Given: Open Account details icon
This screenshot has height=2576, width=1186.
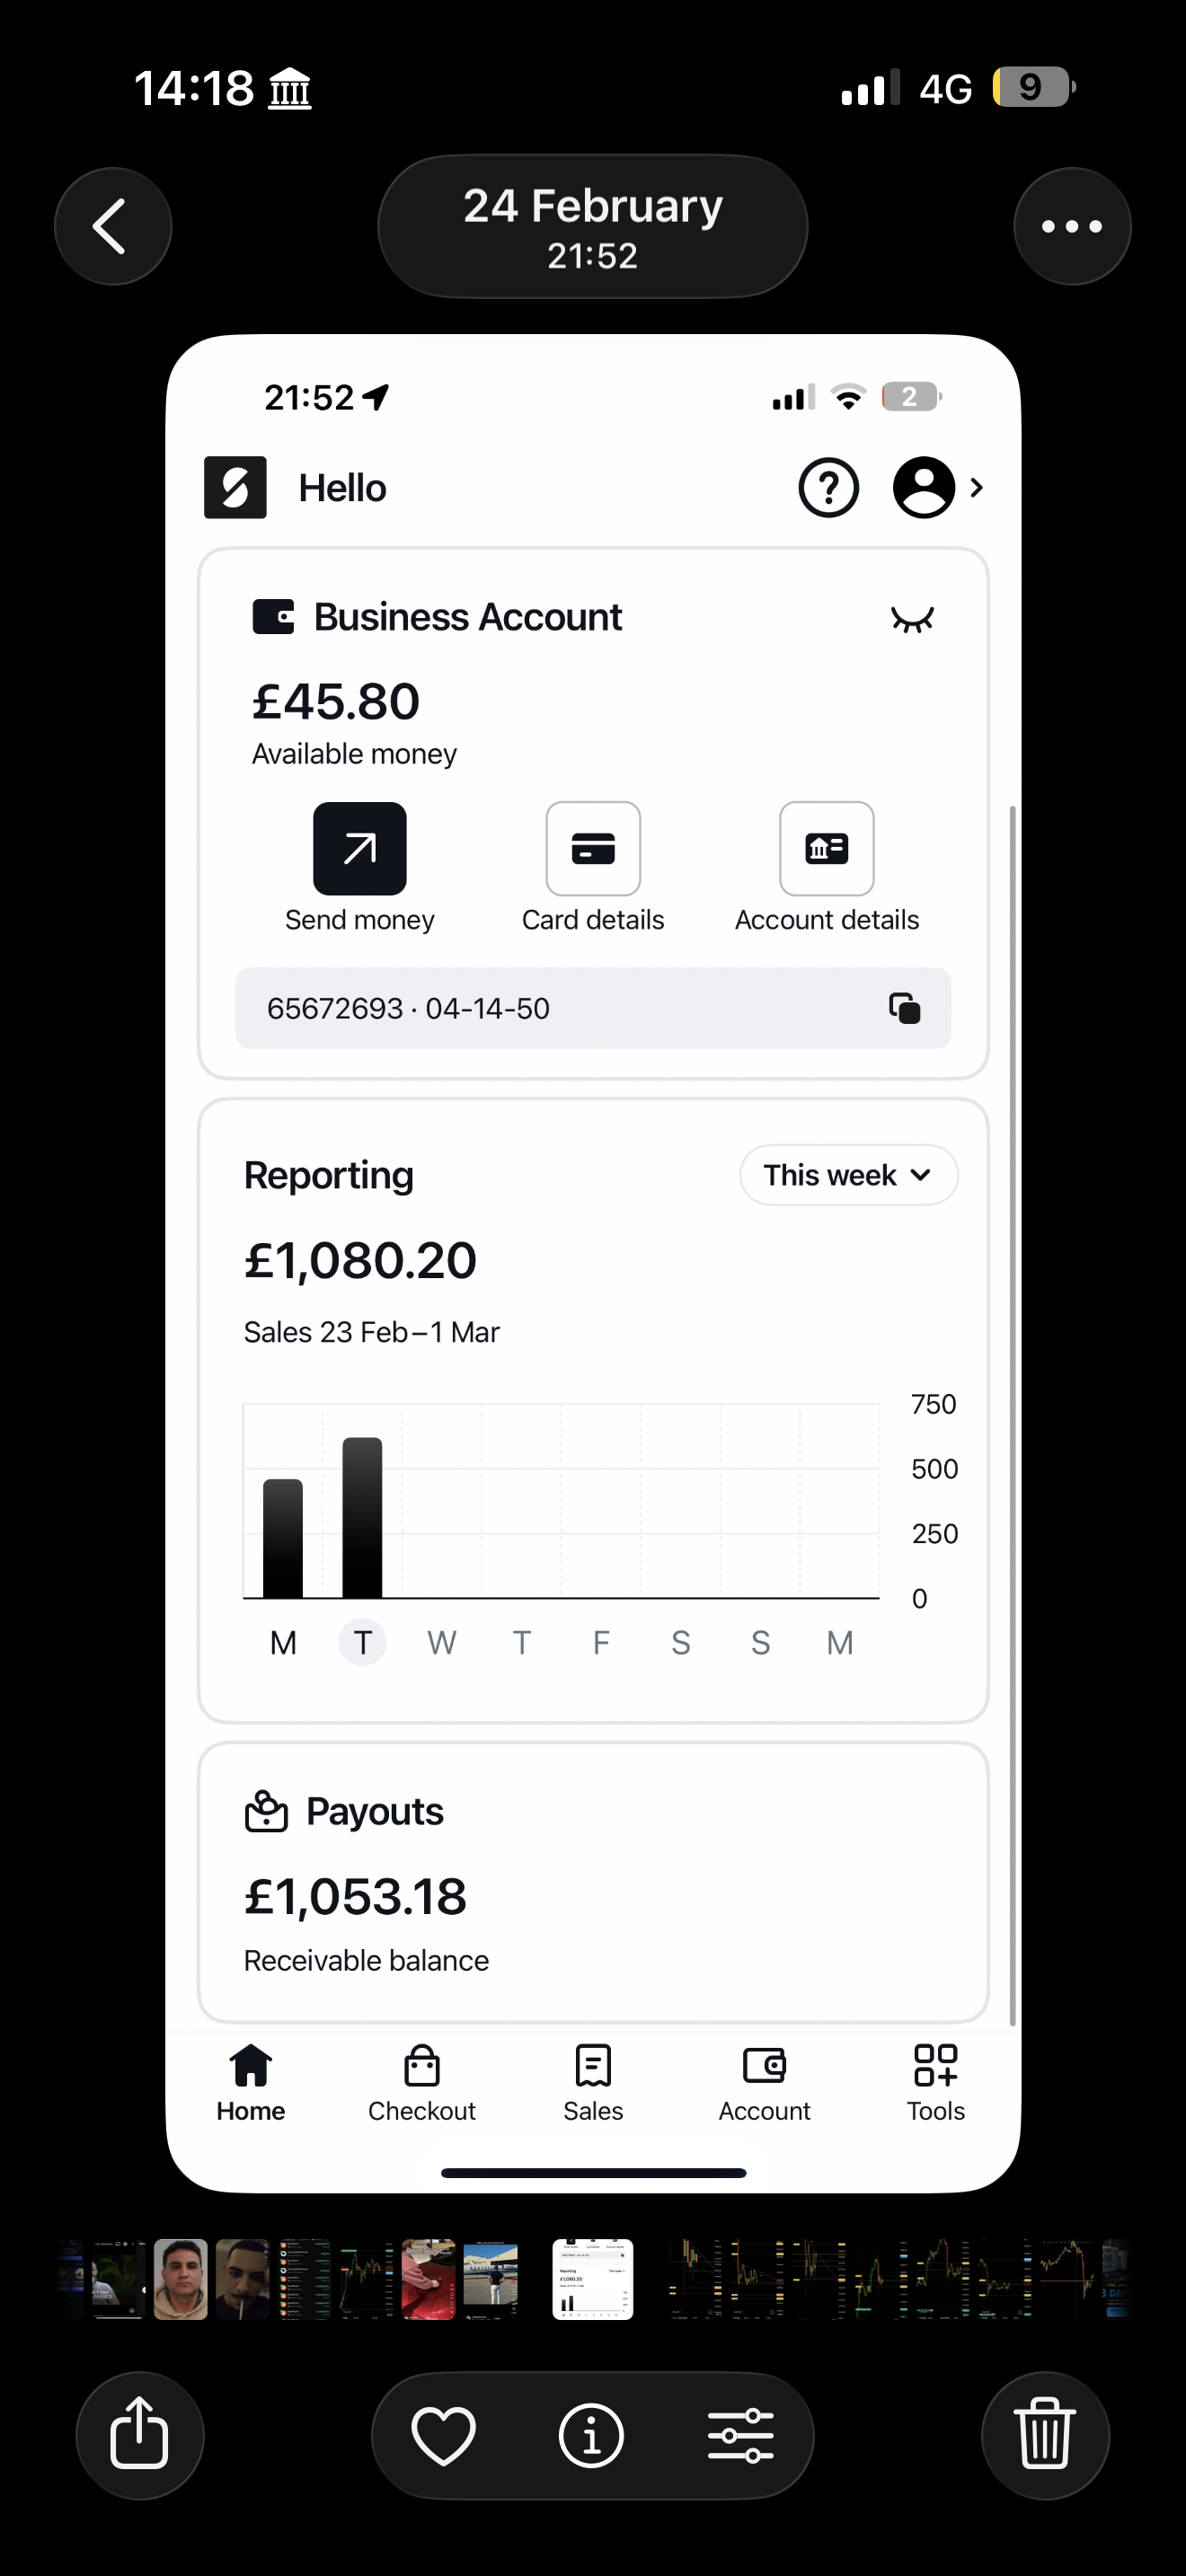Looking at the screenshot, I should 826,848.
